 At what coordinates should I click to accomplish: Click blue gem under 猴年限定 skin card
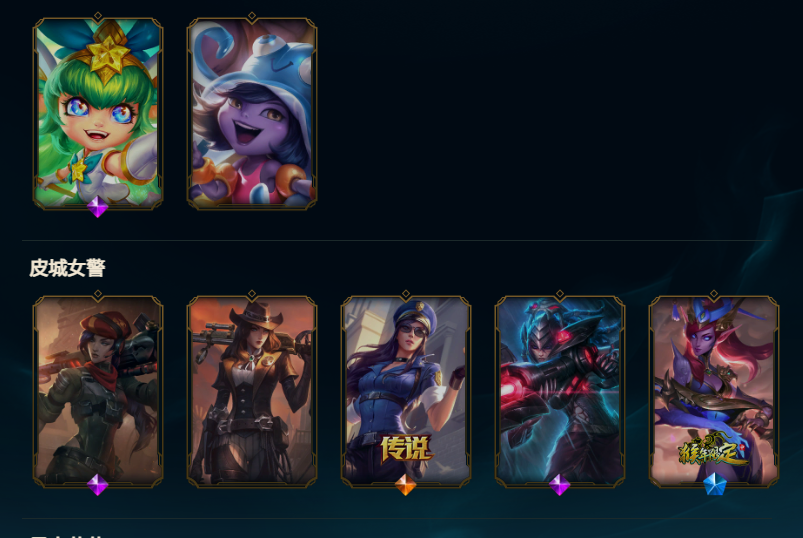714,485
